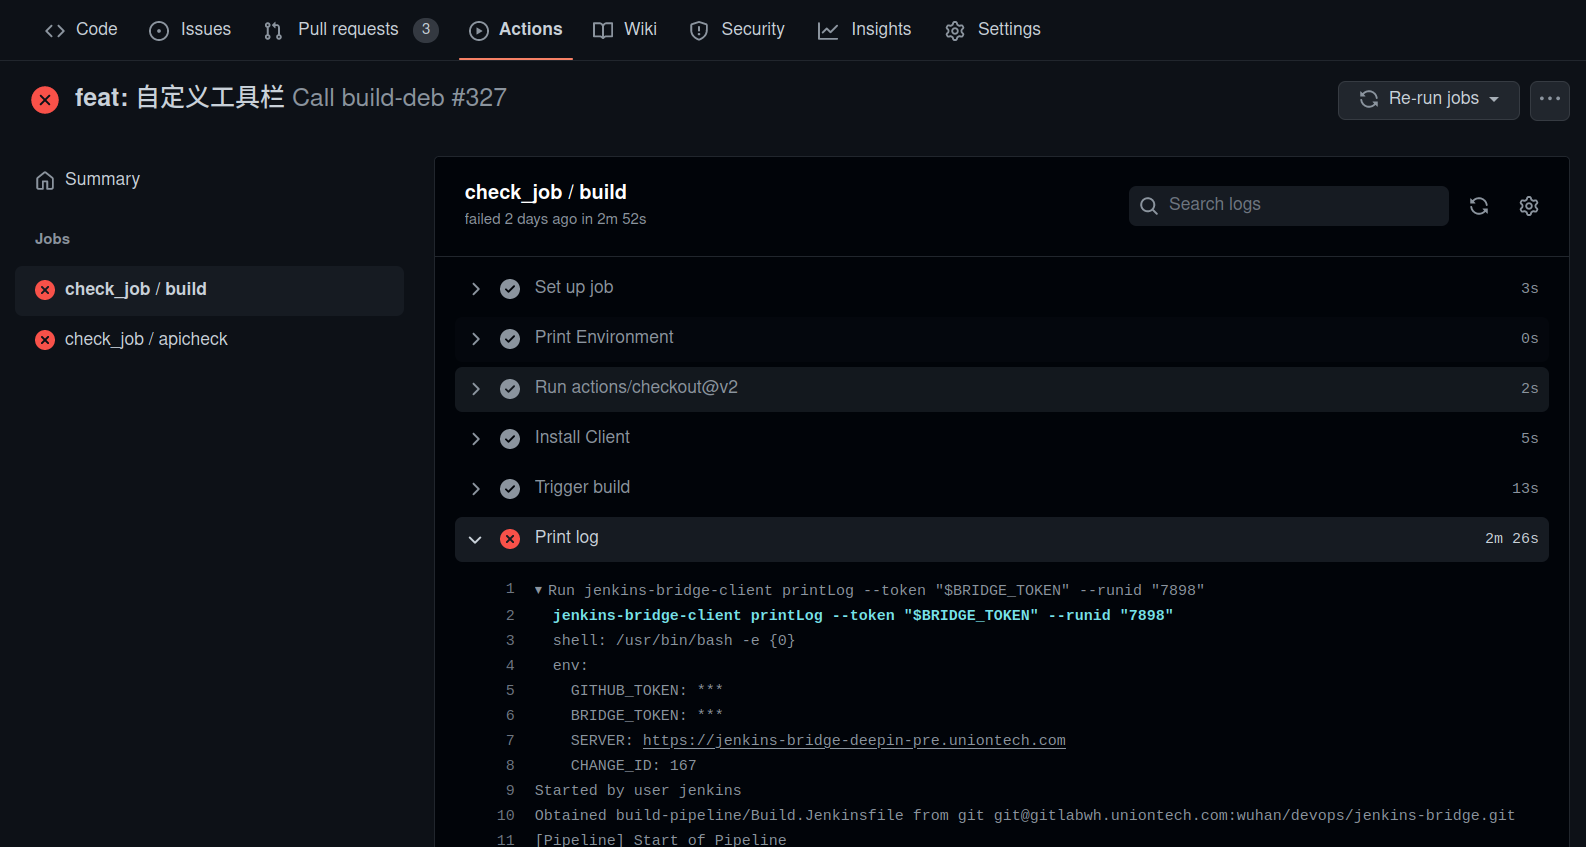Click the failed icon of check_job / apicheck
Viewport: 1586px width, 847px height.
tap(45, 340)
